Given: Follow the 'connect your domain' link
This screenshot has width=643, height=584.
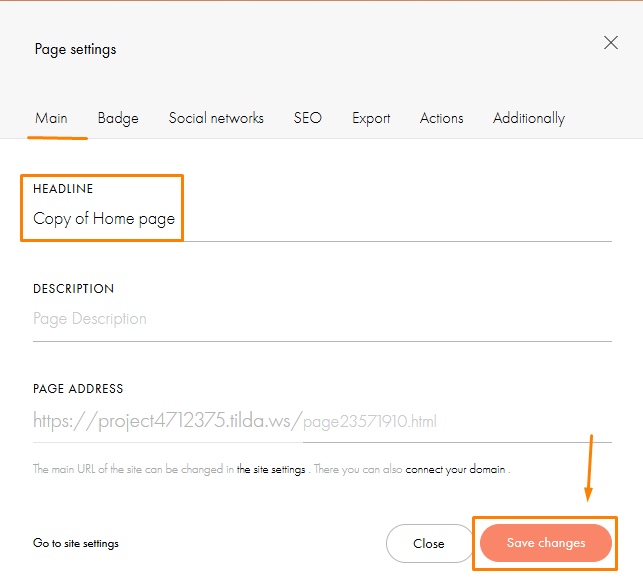Looking at the screenshot, I should [x=455, y=469].
